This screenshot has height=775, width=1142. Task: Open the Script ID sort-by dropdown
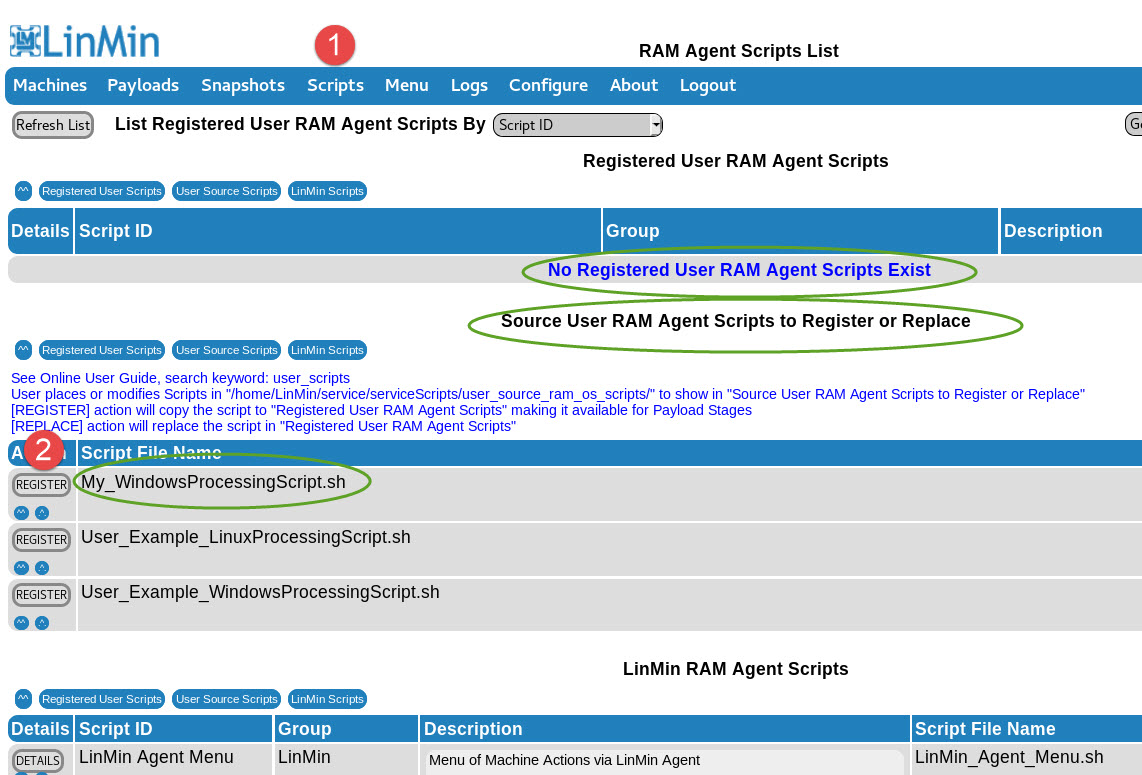click(577, 125)
